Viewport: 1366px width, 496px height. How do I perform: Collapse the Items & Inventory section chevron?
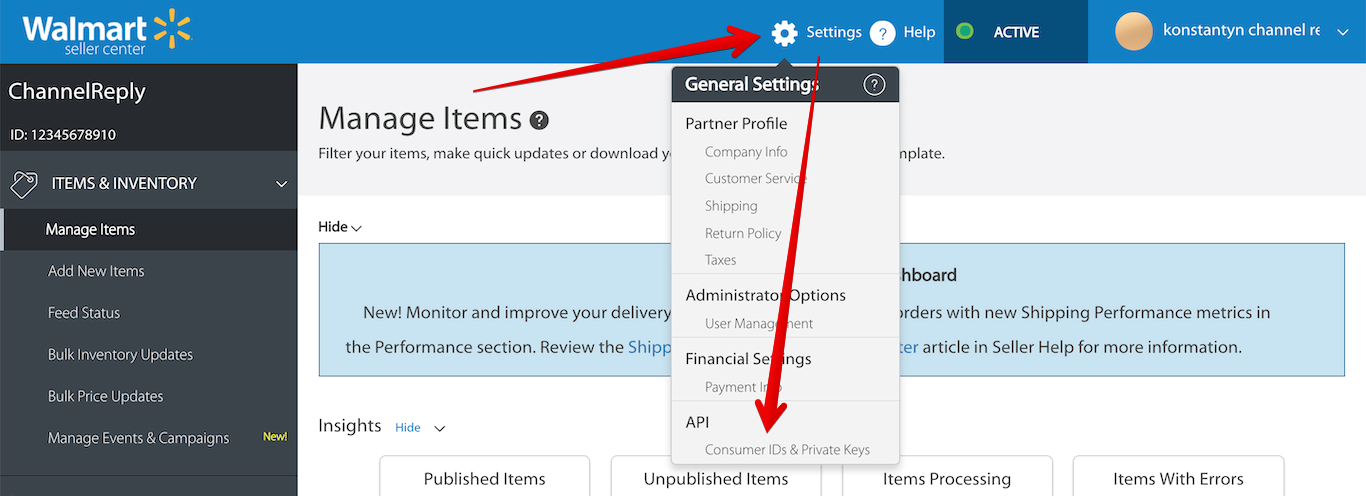[281, 184]
